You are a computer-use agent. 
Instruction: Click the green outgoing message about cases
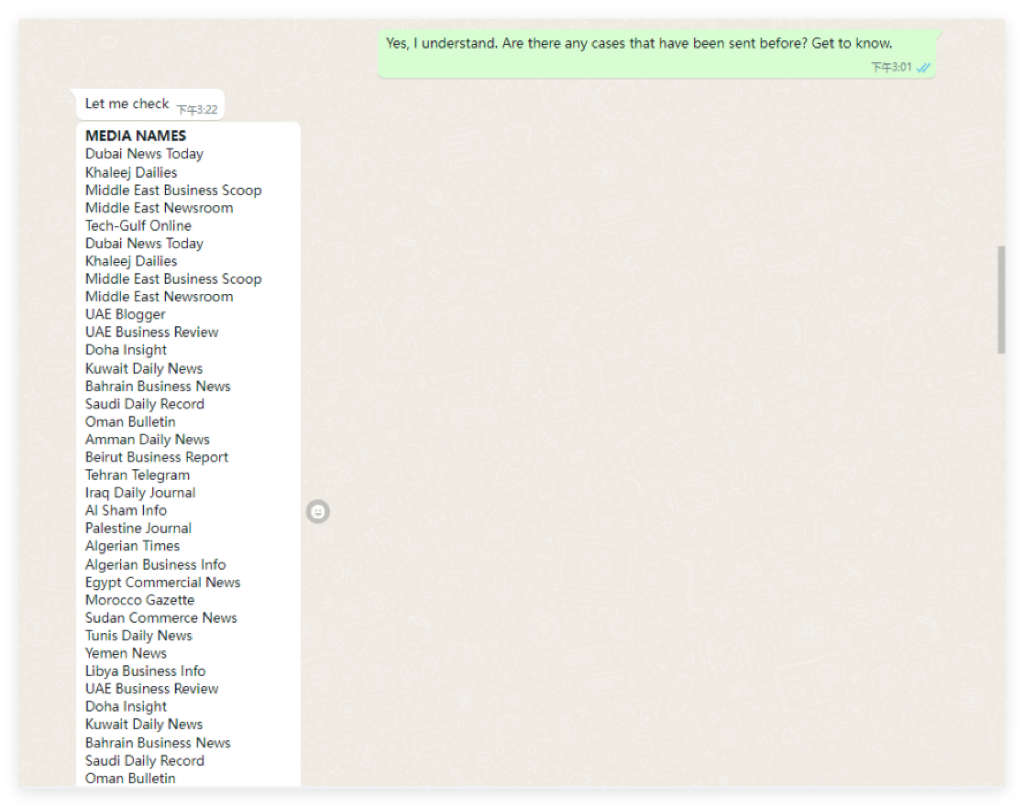coord(639,44)
